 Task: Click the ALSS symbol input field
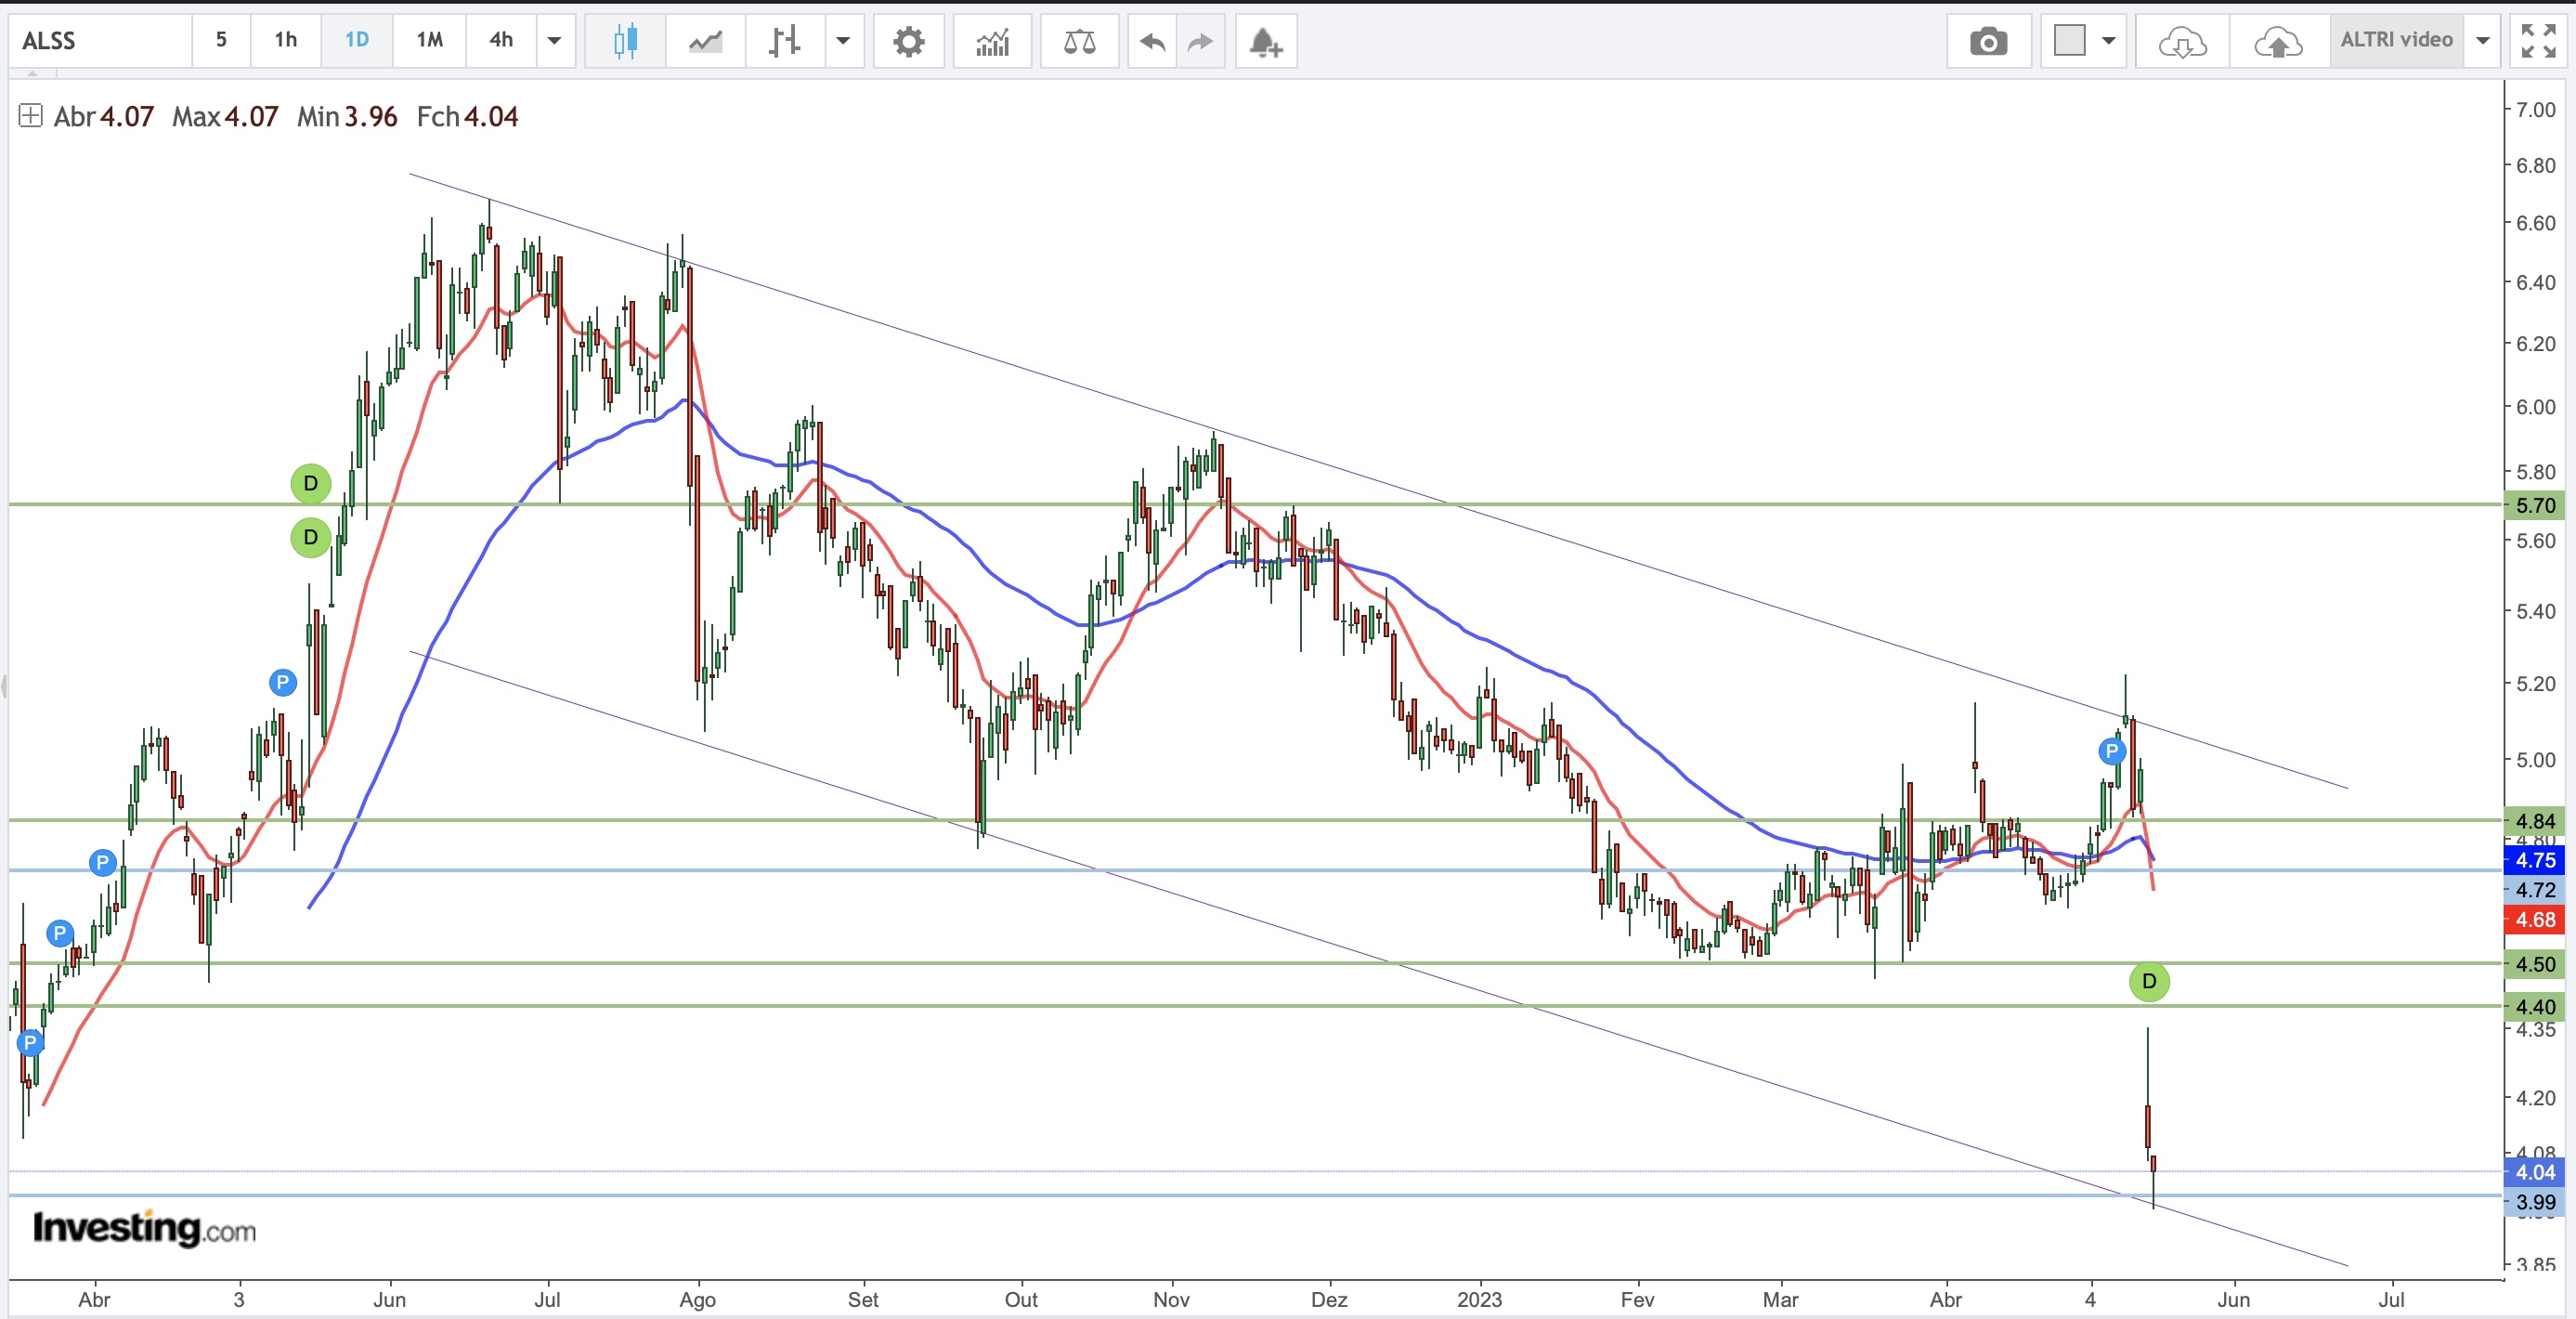(100, 41)
